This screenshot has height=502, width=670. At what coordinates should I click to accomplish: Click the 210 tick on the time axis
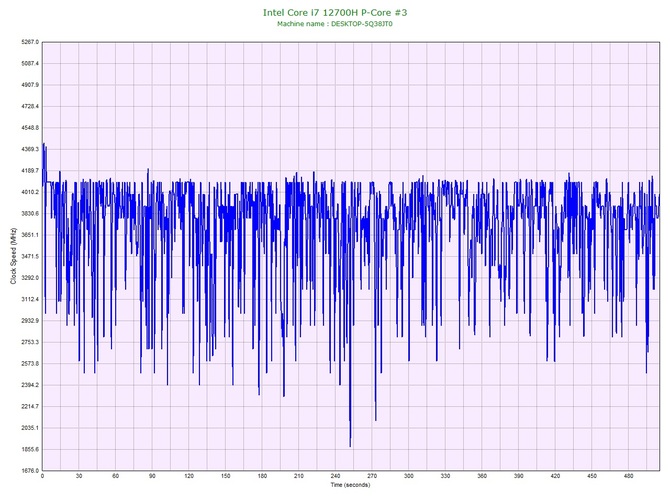click(x=299, y=476)
